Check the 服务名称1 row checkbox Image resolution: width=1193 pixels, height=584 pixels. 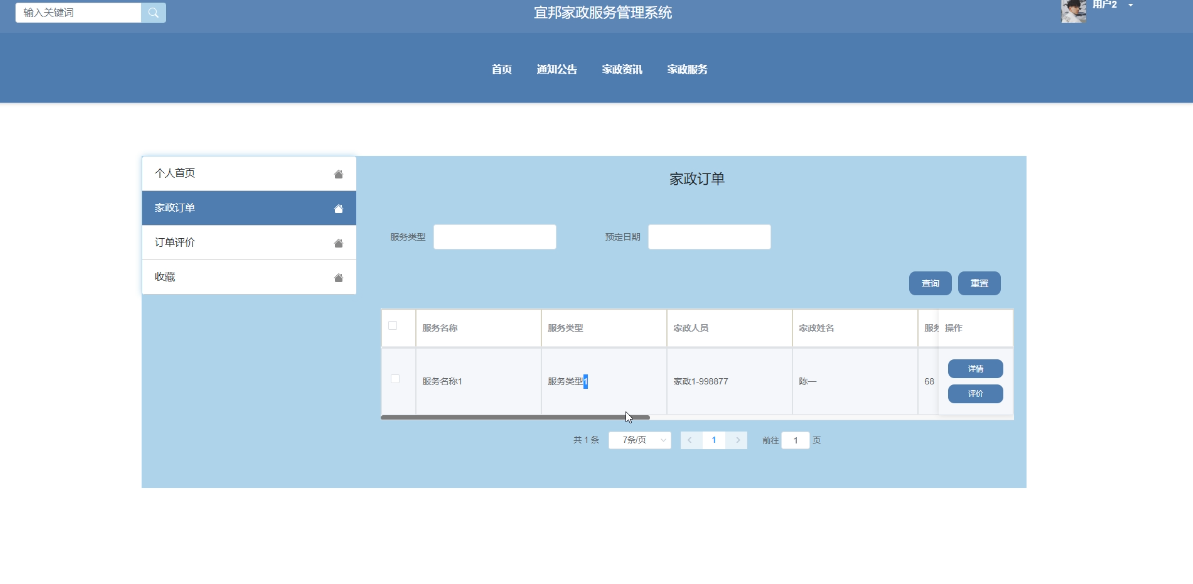(395, 379)
